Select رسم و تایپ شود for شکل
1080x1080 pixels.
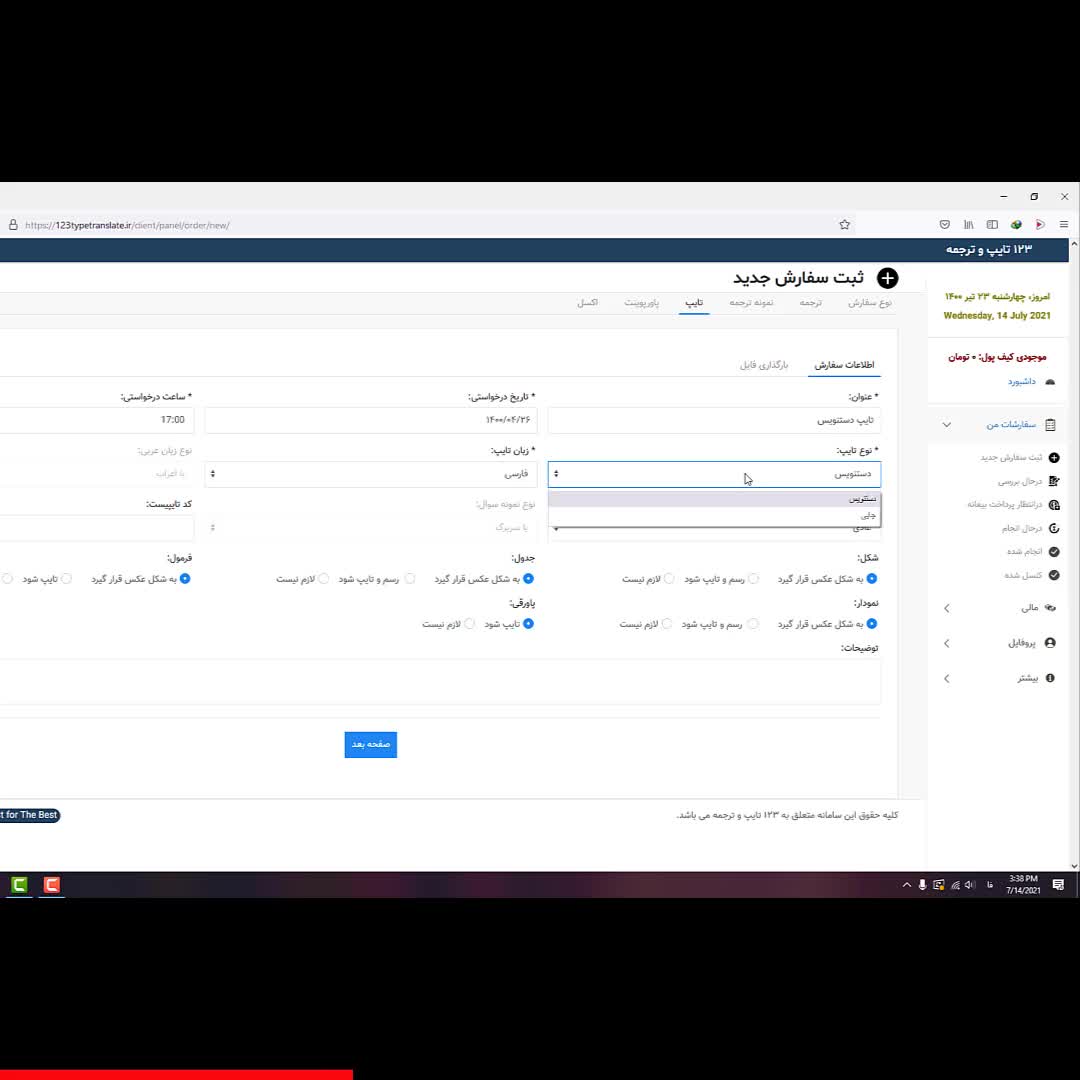(x=754, y=579)
